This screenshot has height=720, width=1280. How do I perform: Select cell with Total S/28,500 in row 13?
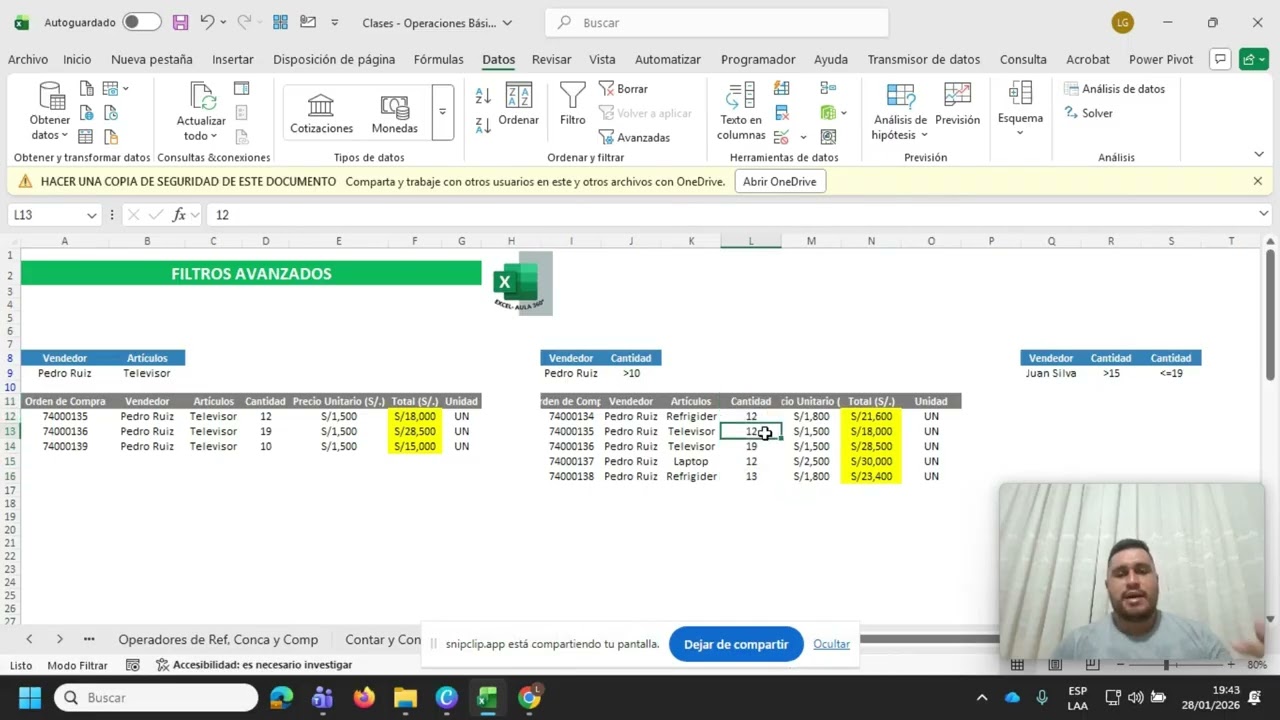coord(414,431)
